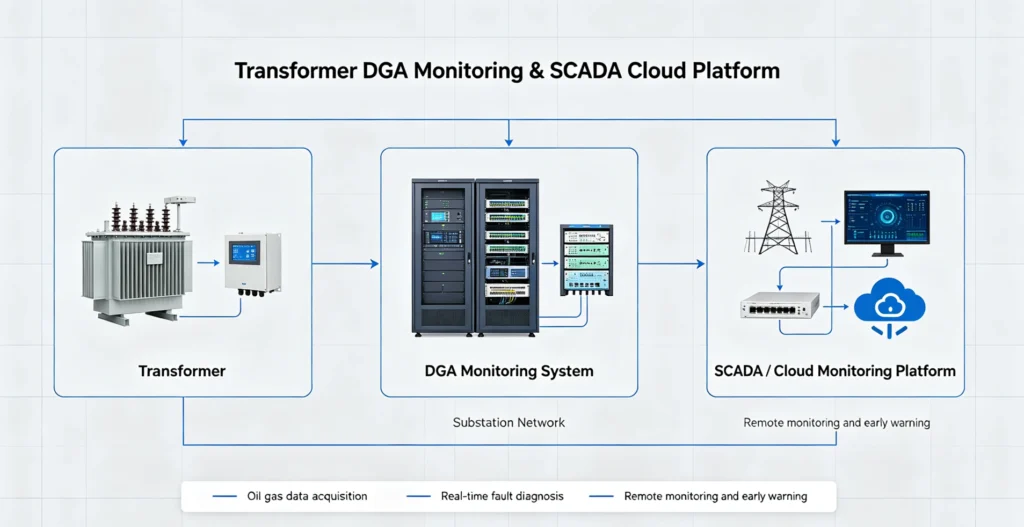Viewport: 1024px width, 527px height.
Task: Select the blue cloud icon
Action: pyautogui.click(x=889, y=307)
